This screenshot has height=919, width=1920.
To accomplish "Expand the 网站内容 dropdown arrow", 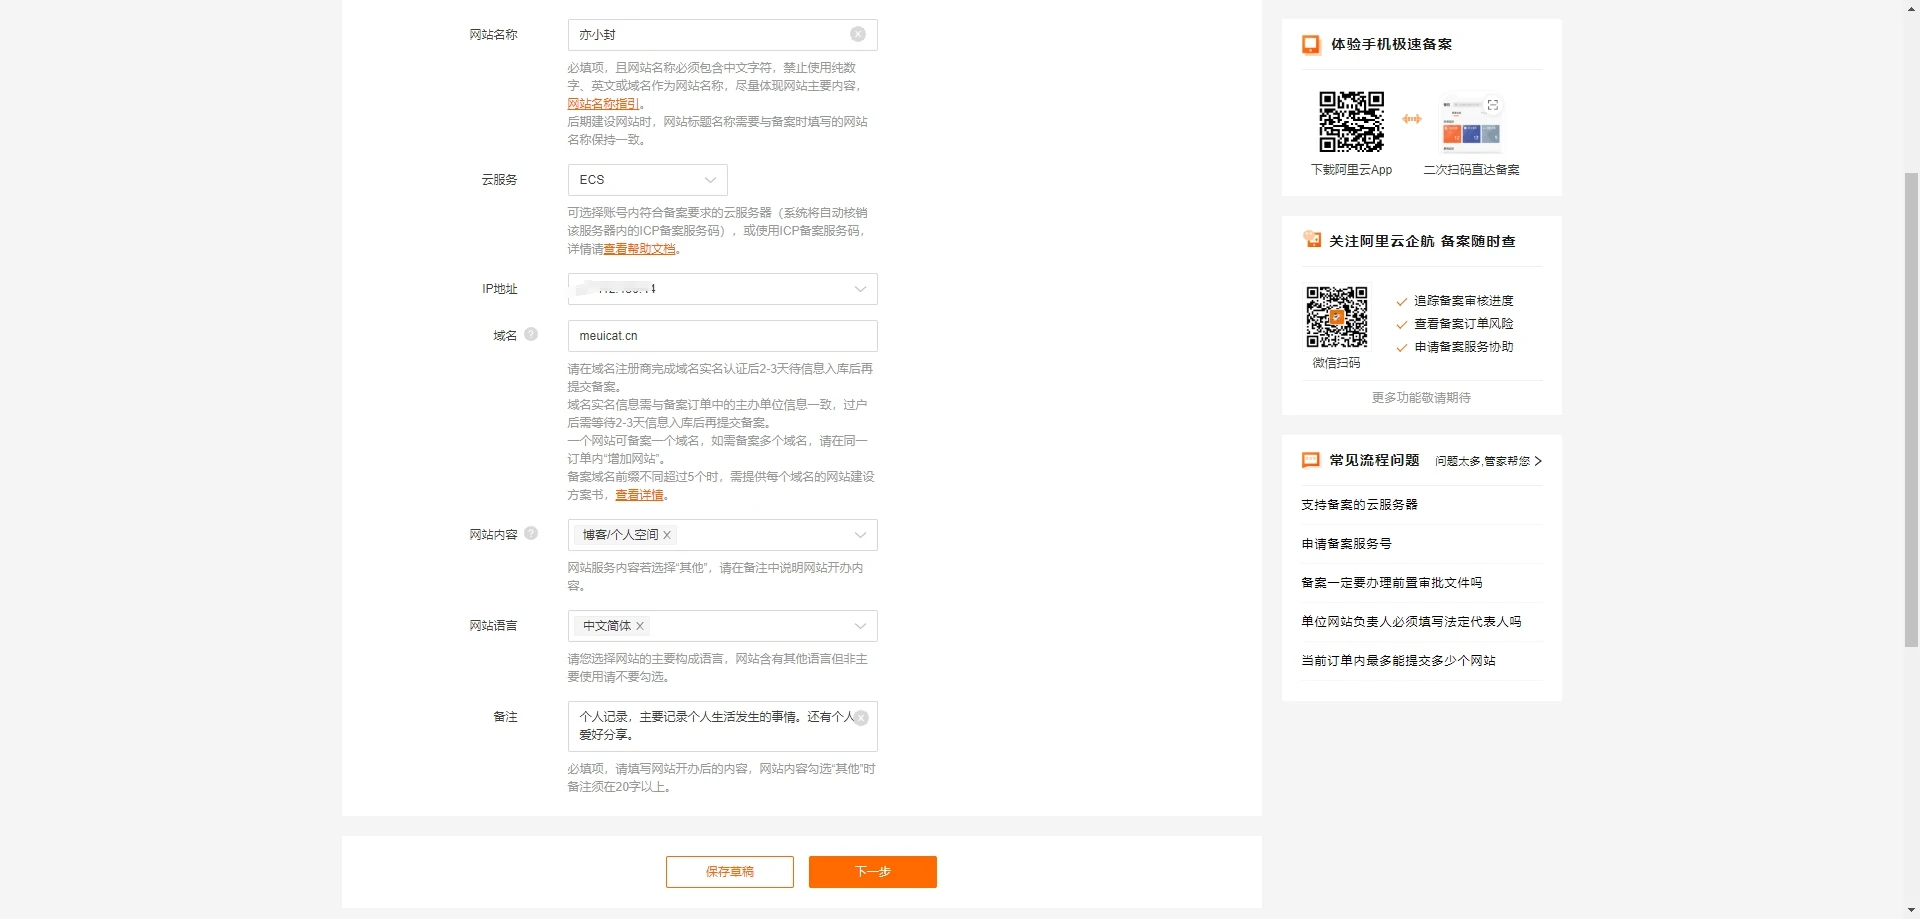I will tap(859, 535).
